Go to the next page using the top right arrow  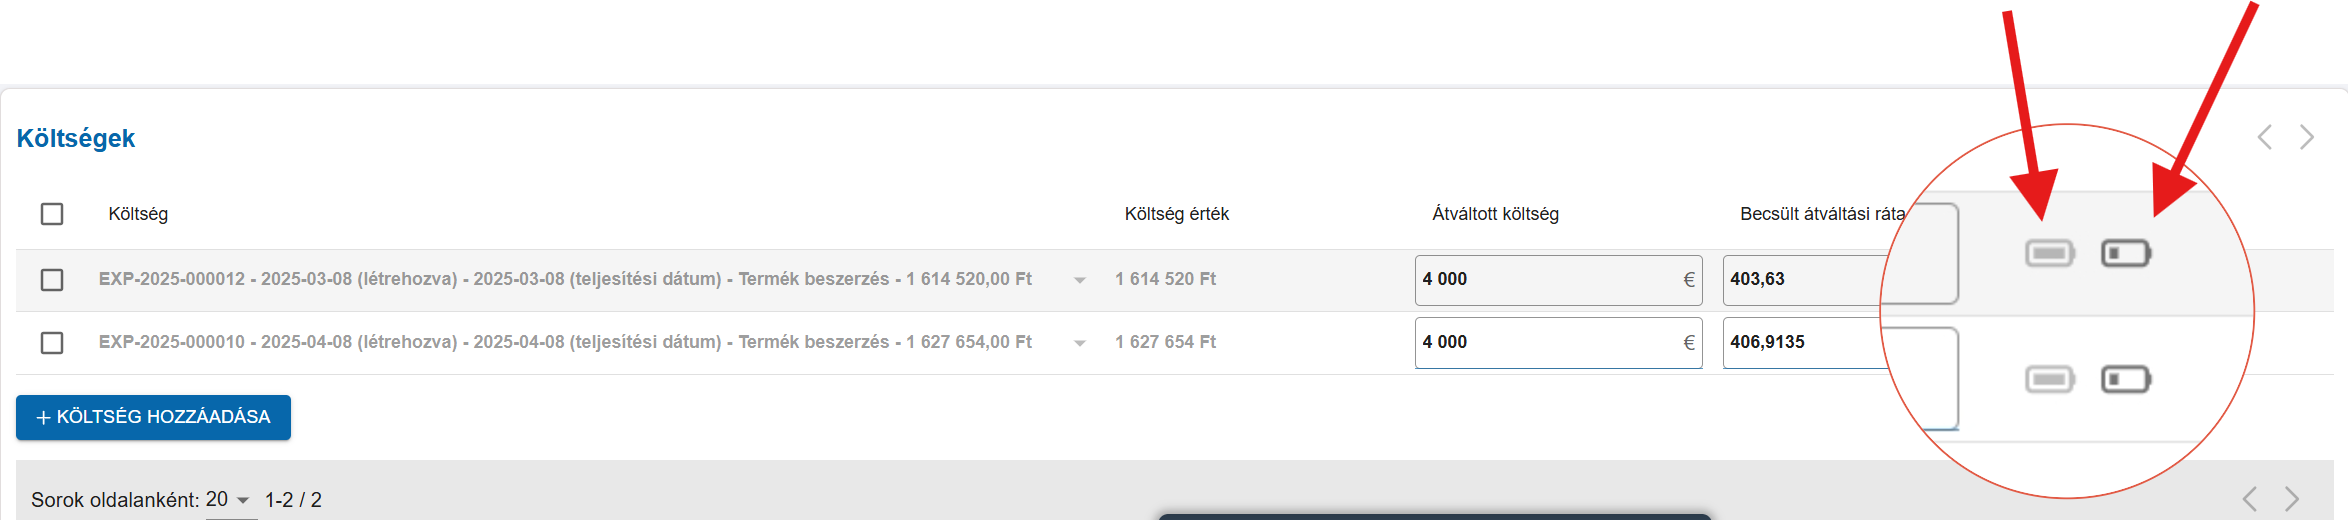point(2307,137)
